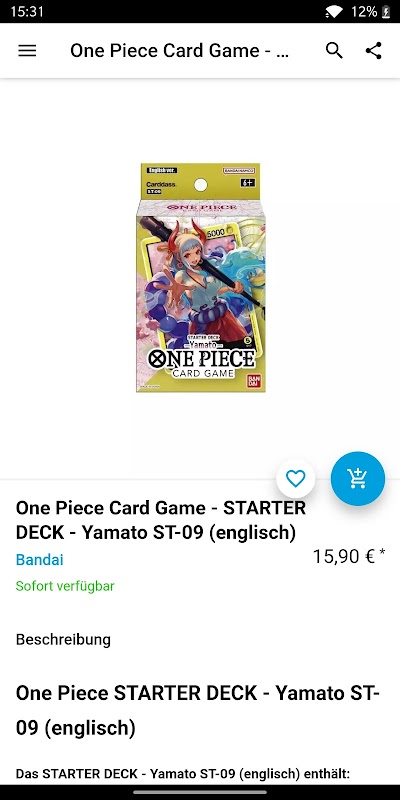Tap the description heading One Piece STARTER DECK
The image size is (400, 800).
point(198,711)
